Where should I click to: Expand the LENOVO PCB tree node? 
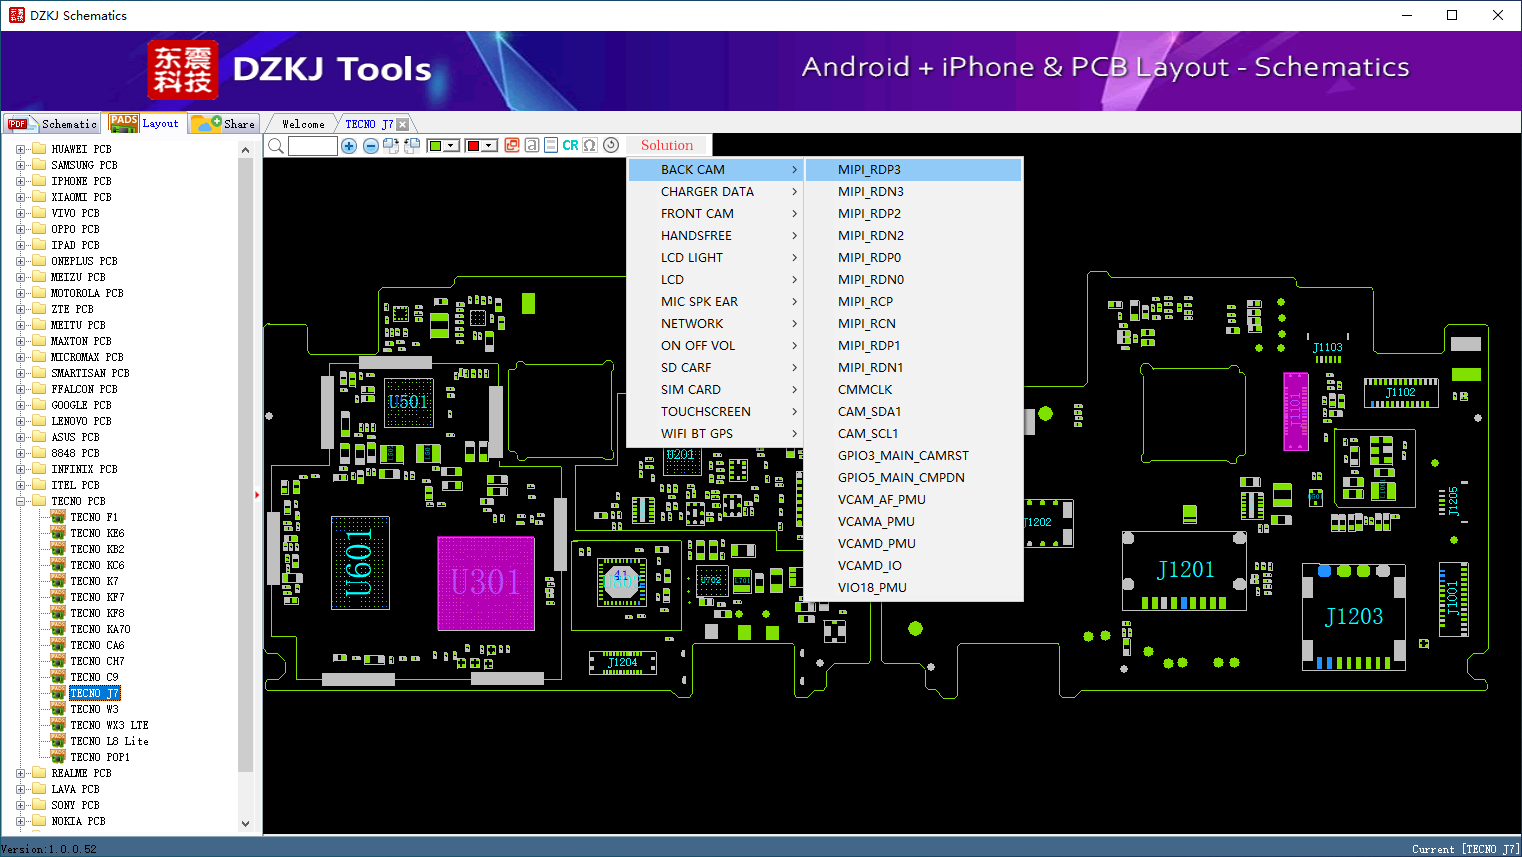coord(20,421)
